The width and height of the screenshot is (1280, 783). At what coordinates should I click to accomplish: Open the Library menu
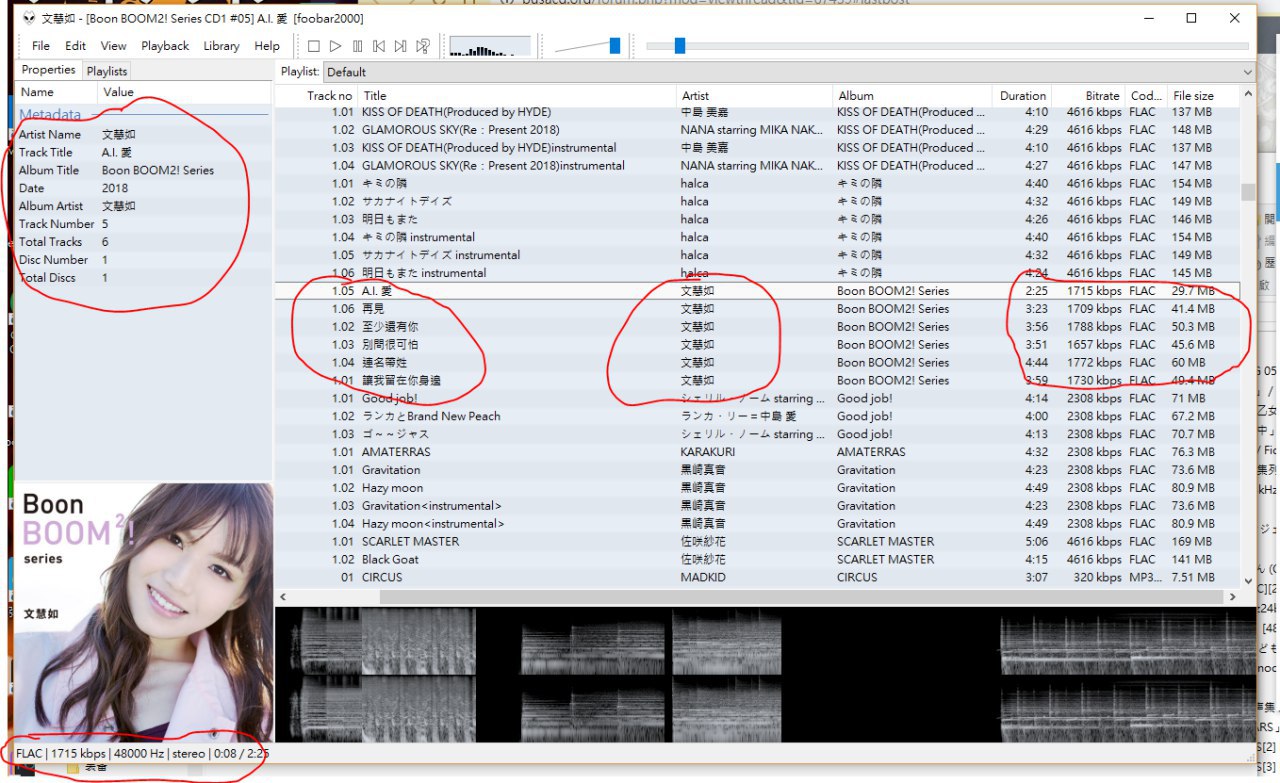click(x=221, y=46)
